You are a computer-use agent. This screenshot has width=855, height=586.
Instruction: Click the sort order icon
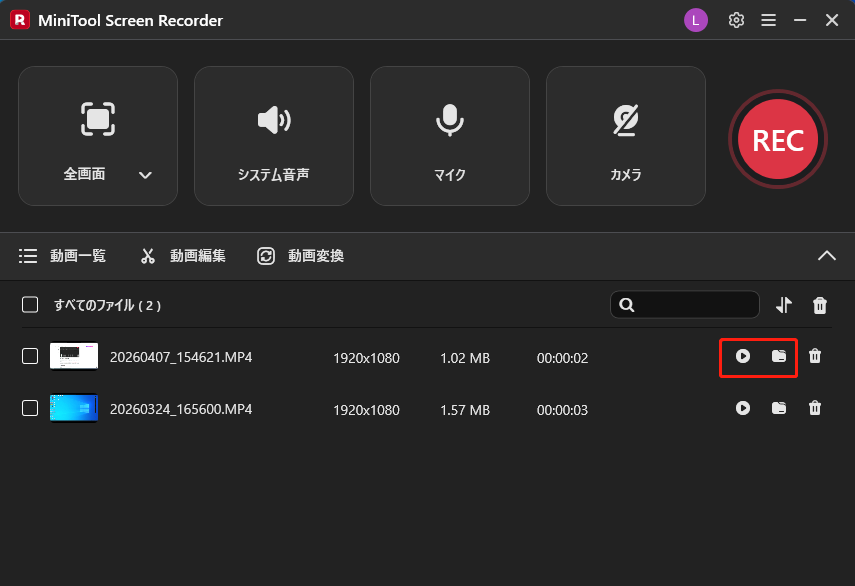(x=784, y=304)
